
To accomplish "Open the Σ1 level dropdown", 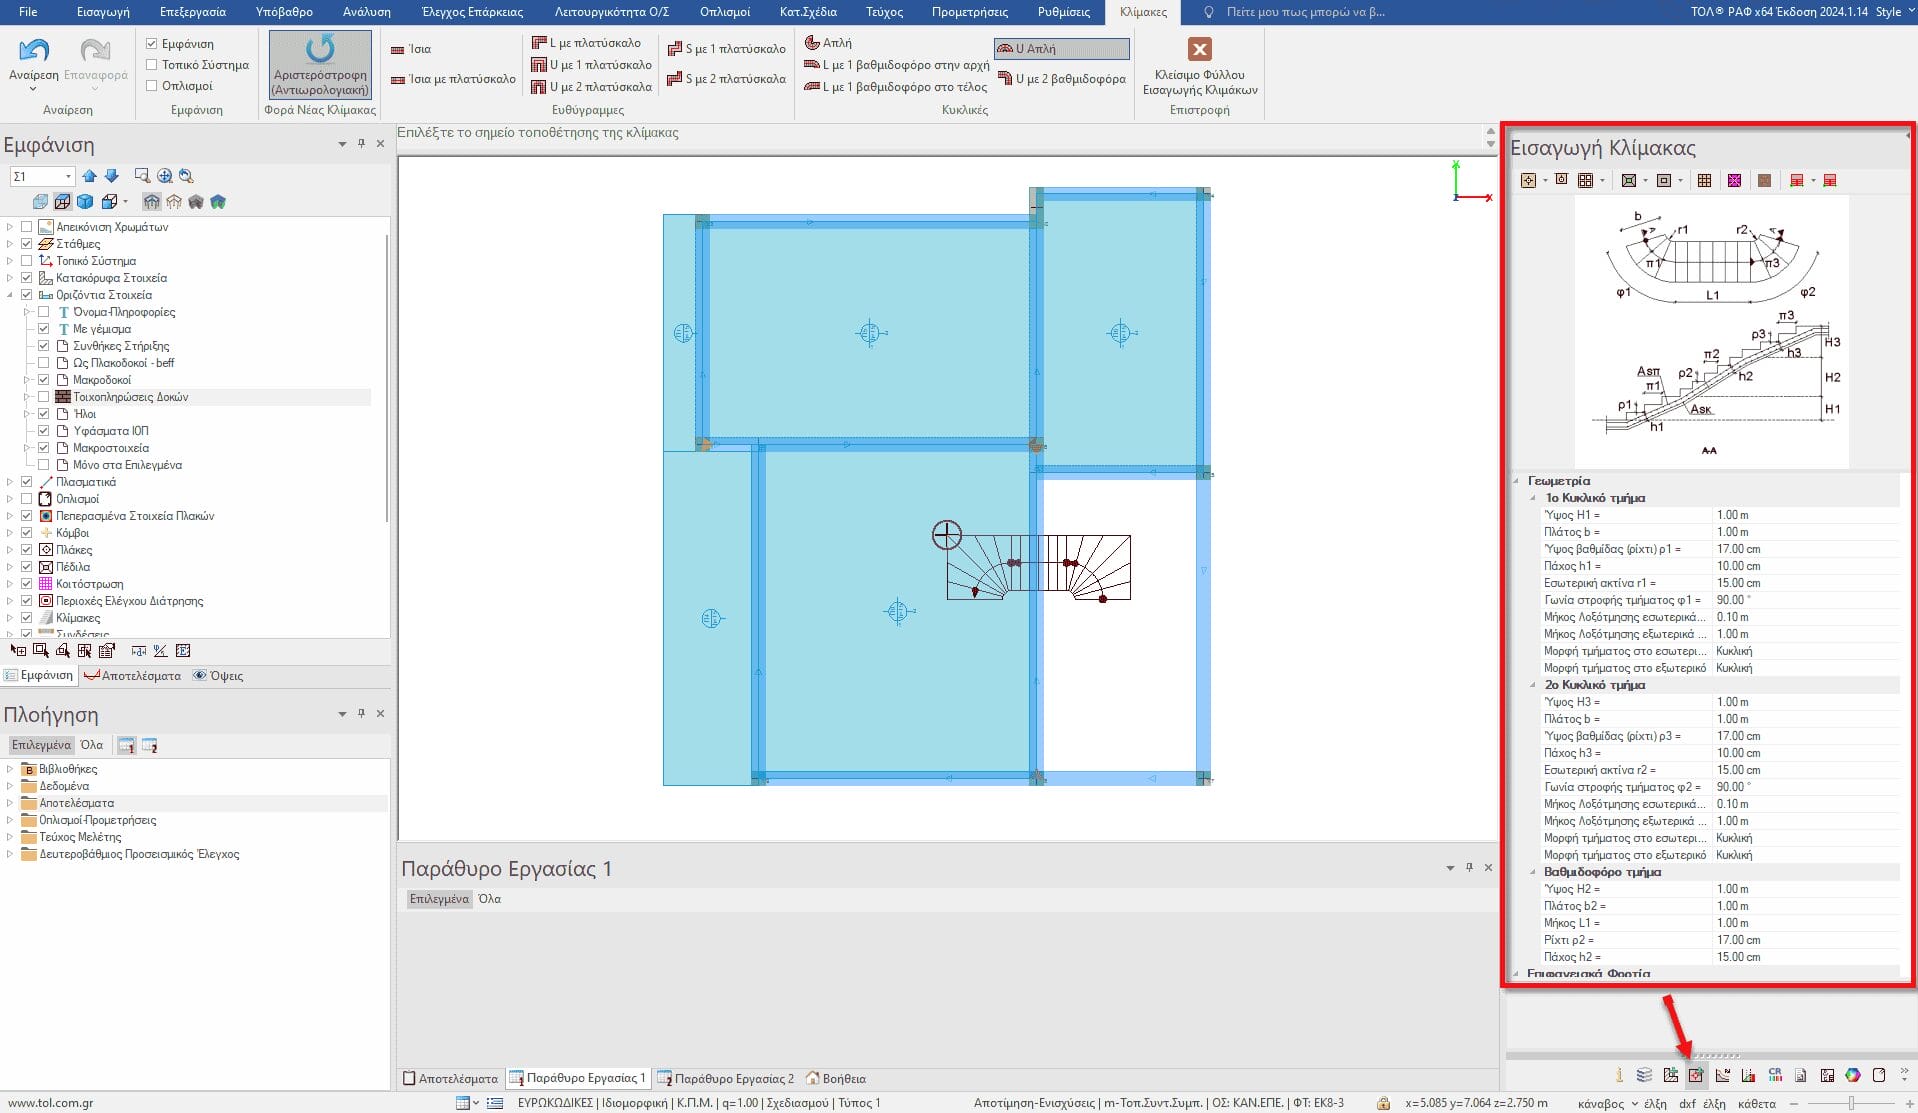I will point(68,177).
